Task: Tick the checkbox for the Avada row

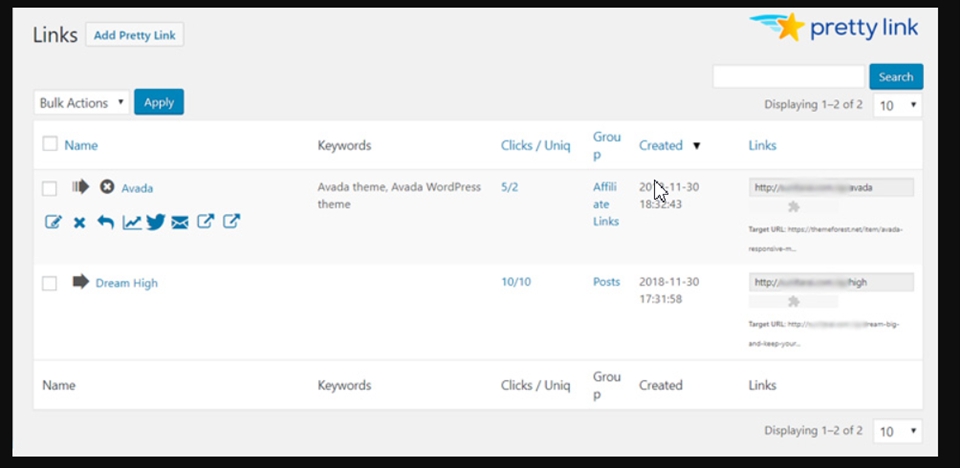Action: coord(50,188)
